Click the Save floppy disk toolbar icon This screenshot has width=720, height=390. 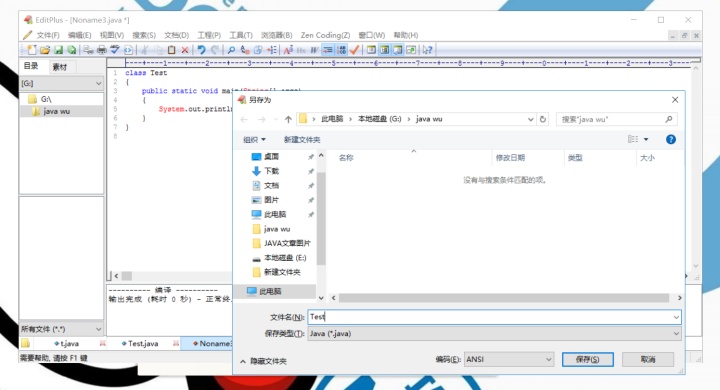(x=58, y=50)
